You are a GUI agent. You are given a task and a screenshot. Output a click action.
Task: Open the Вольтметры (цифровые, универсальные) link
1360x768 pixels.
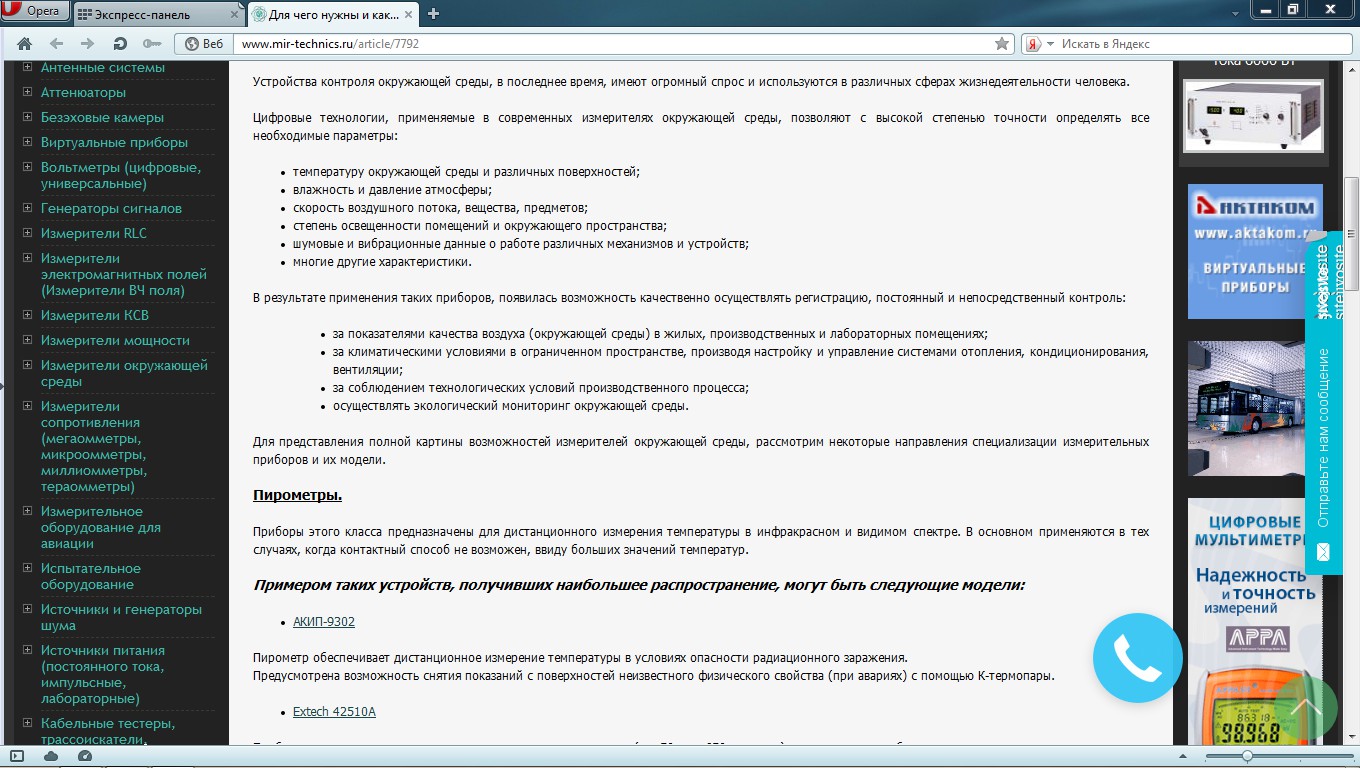click(x=121, y=175)
